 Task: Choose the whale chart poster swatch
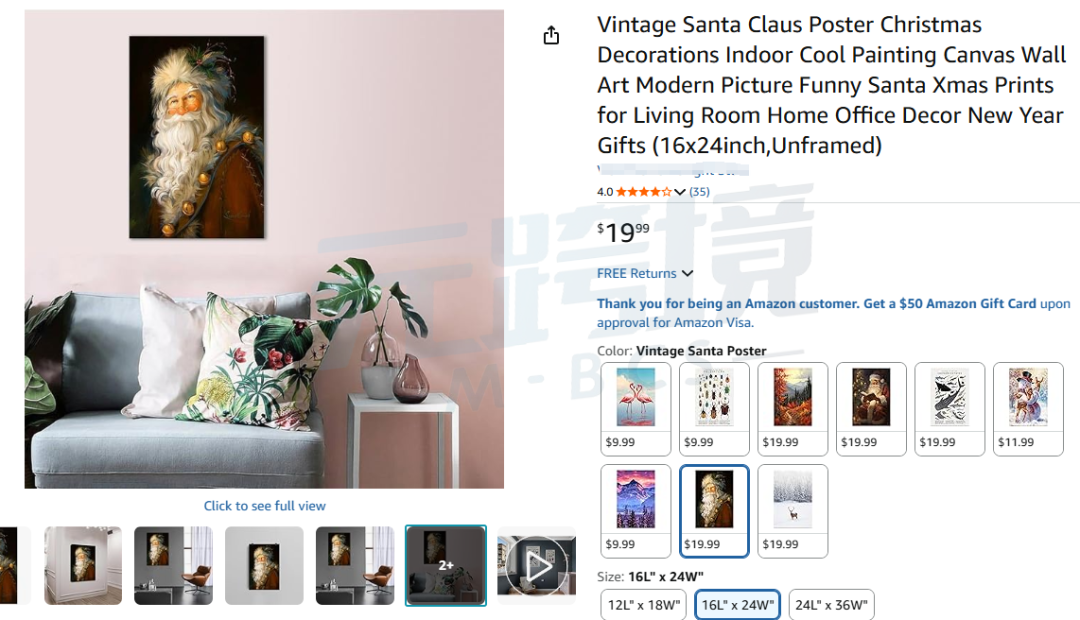coord(949,409)
